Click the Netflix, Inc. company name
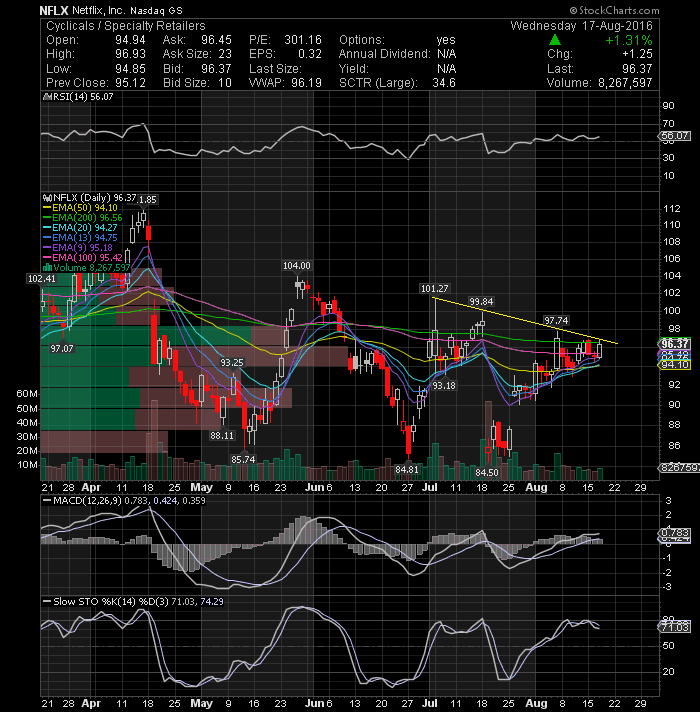Image resolution: width=700 pixels, height=712 pixels. (98, 10)
